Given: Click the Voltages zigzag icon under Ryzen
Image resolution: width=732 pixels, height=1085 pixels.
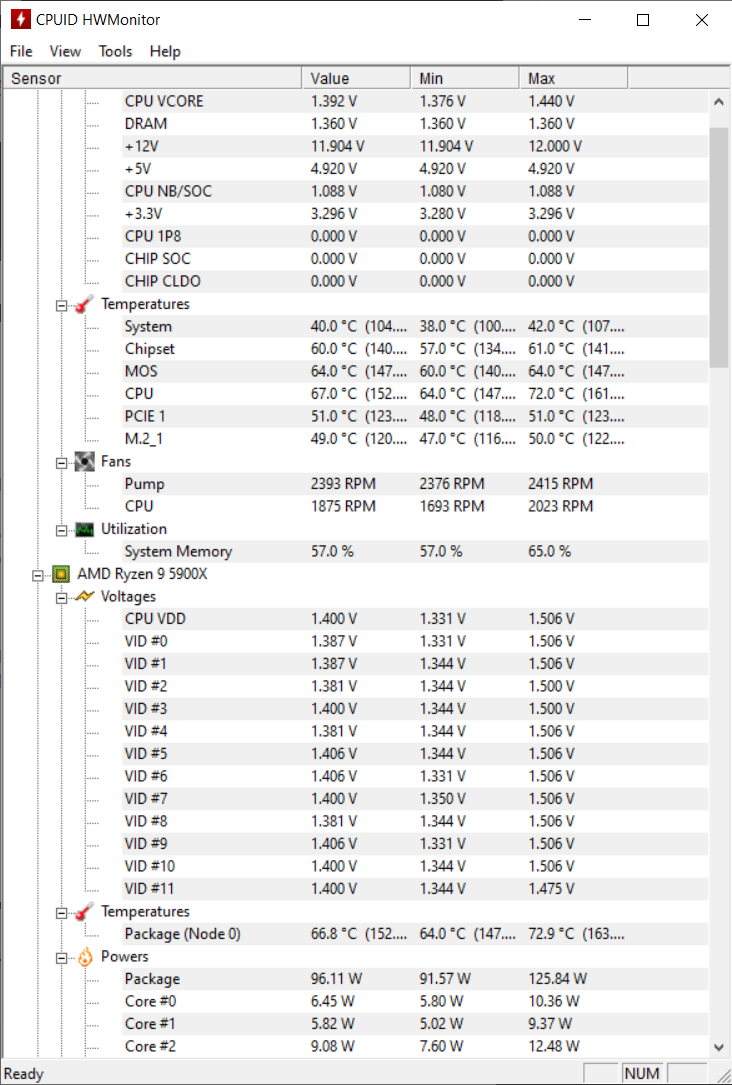Looking at the screenshot, I should 84,596.
